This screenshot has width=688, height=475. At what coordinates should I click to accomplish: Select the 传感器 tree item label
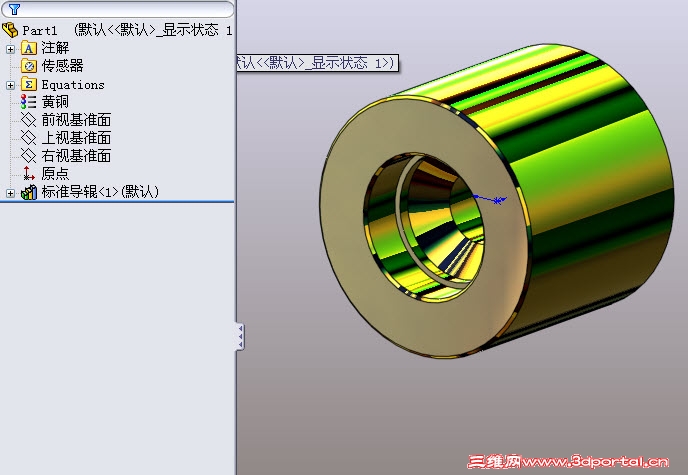click(62, 66)
